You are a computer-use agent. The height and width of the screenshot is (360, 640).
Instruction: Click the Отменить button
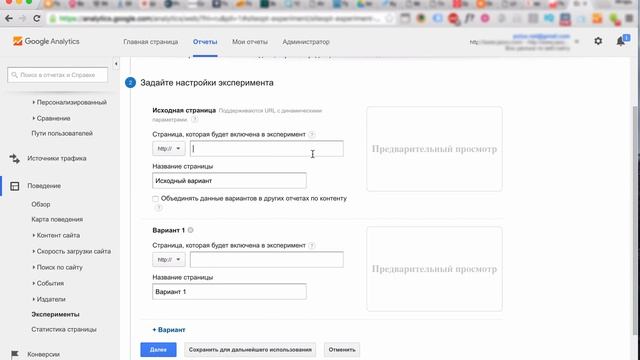(342, 350)
